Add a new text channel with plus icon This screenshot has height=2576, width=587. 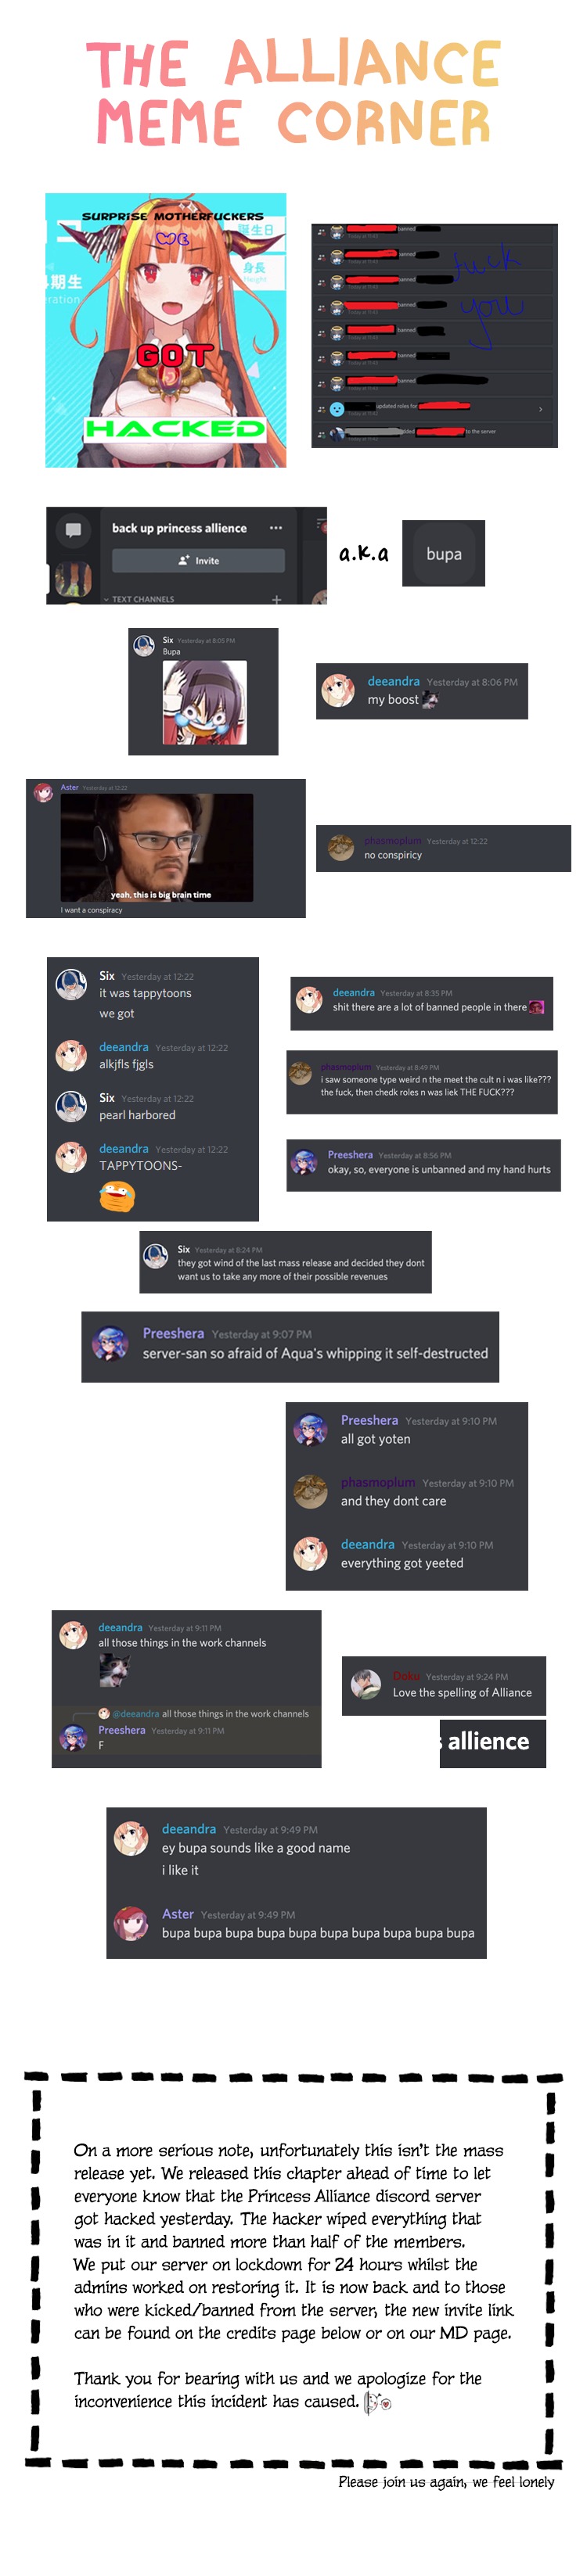pos(277,599)
